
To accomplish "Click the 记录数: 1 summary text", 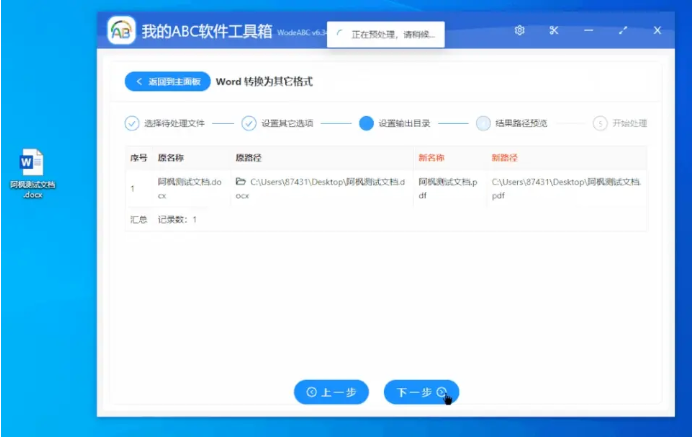I will click(x=177, y=220).
